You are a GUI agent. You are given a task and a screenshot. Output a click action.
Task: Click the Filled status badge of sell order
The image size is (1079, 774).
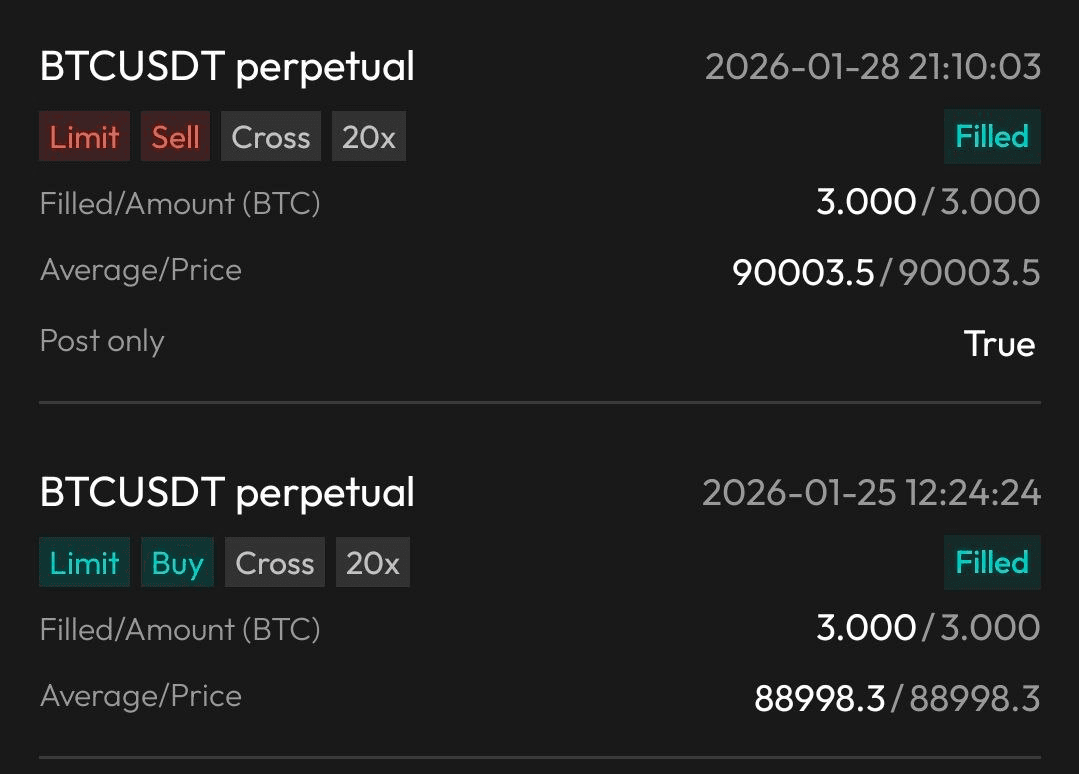coord(992,136)
